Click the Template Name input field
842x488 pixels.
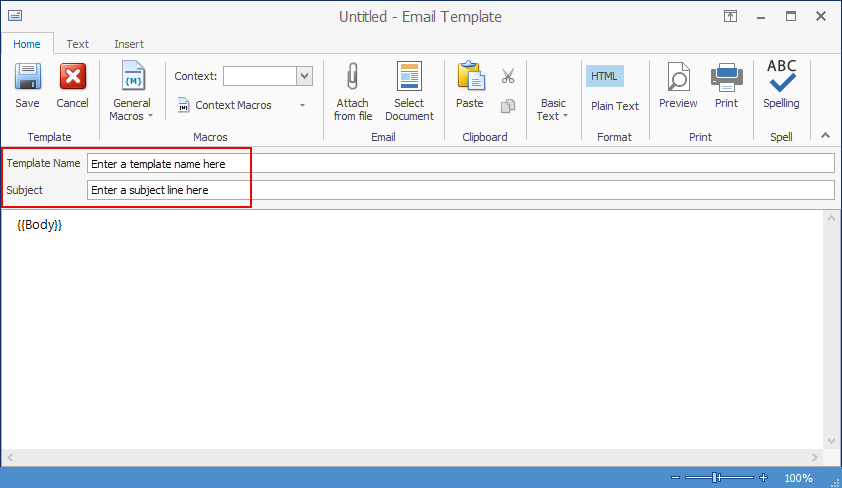coord(461,164)
